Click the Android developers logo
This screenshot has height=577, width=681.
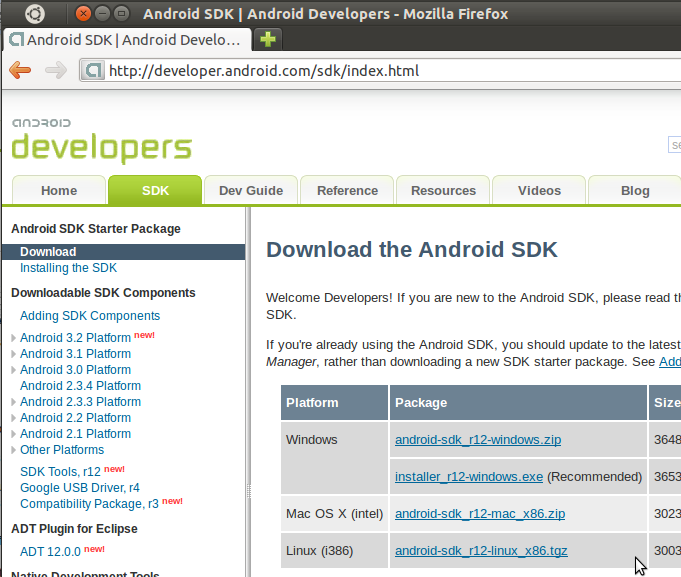(x=102, y=141)
